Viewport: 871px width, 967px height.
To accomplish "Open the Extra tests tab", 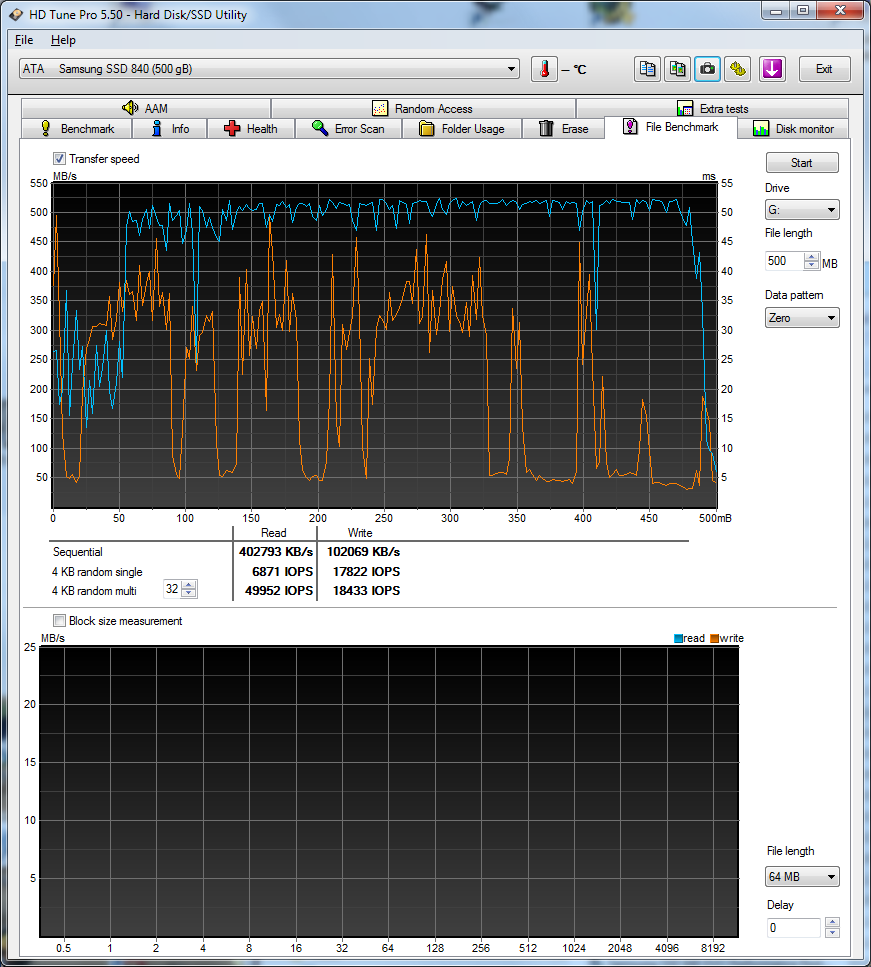I will tap(712, 109).
